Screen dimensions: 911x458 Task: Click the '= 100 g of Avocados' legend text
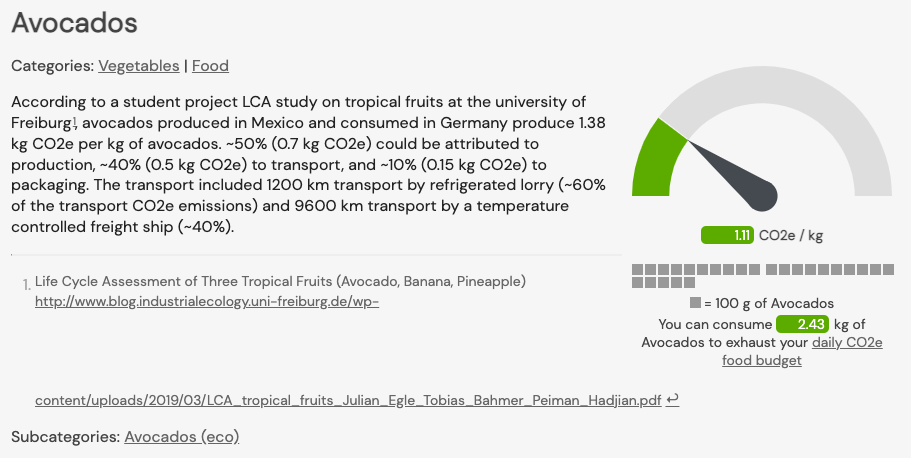(769, 303)
